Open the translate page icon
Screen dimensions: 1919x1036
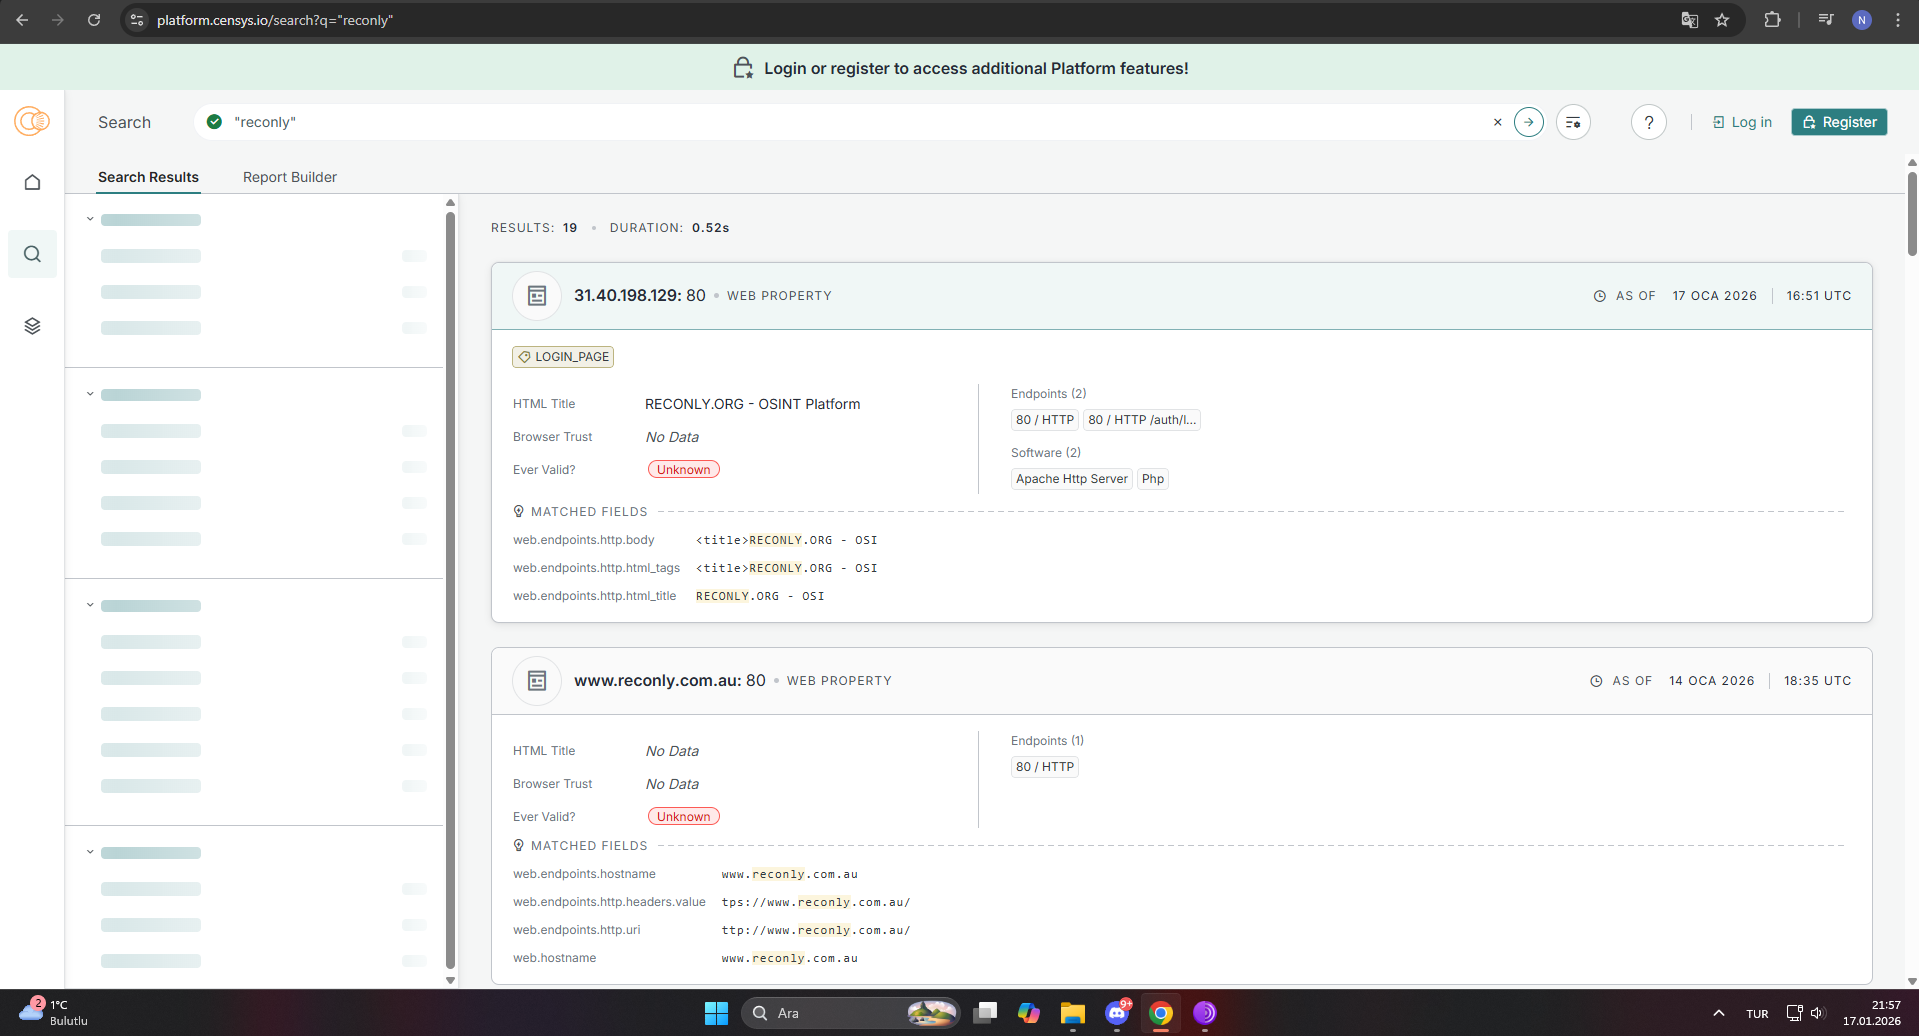(1689, 20)
